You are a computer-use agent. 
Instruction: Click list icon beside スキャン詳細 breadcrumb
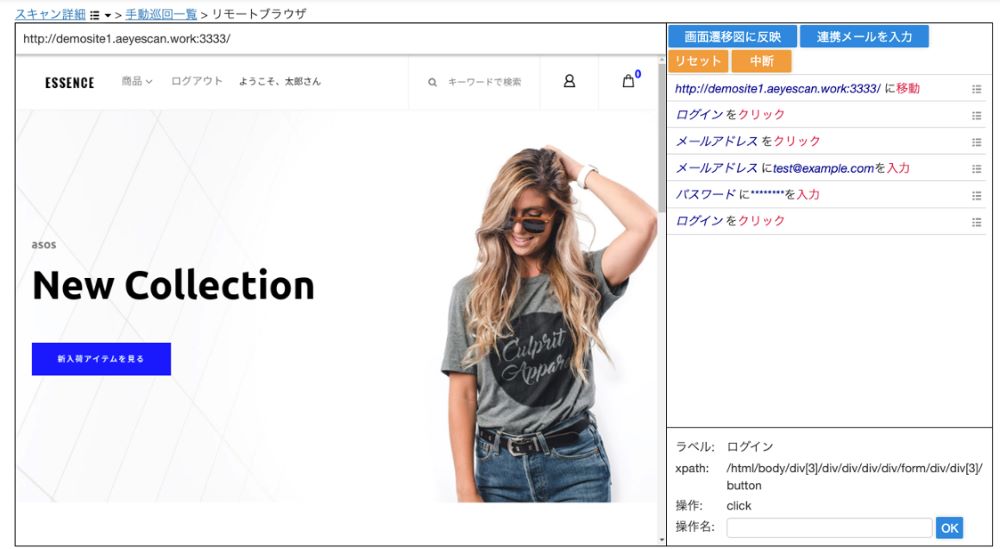[94, 15]
